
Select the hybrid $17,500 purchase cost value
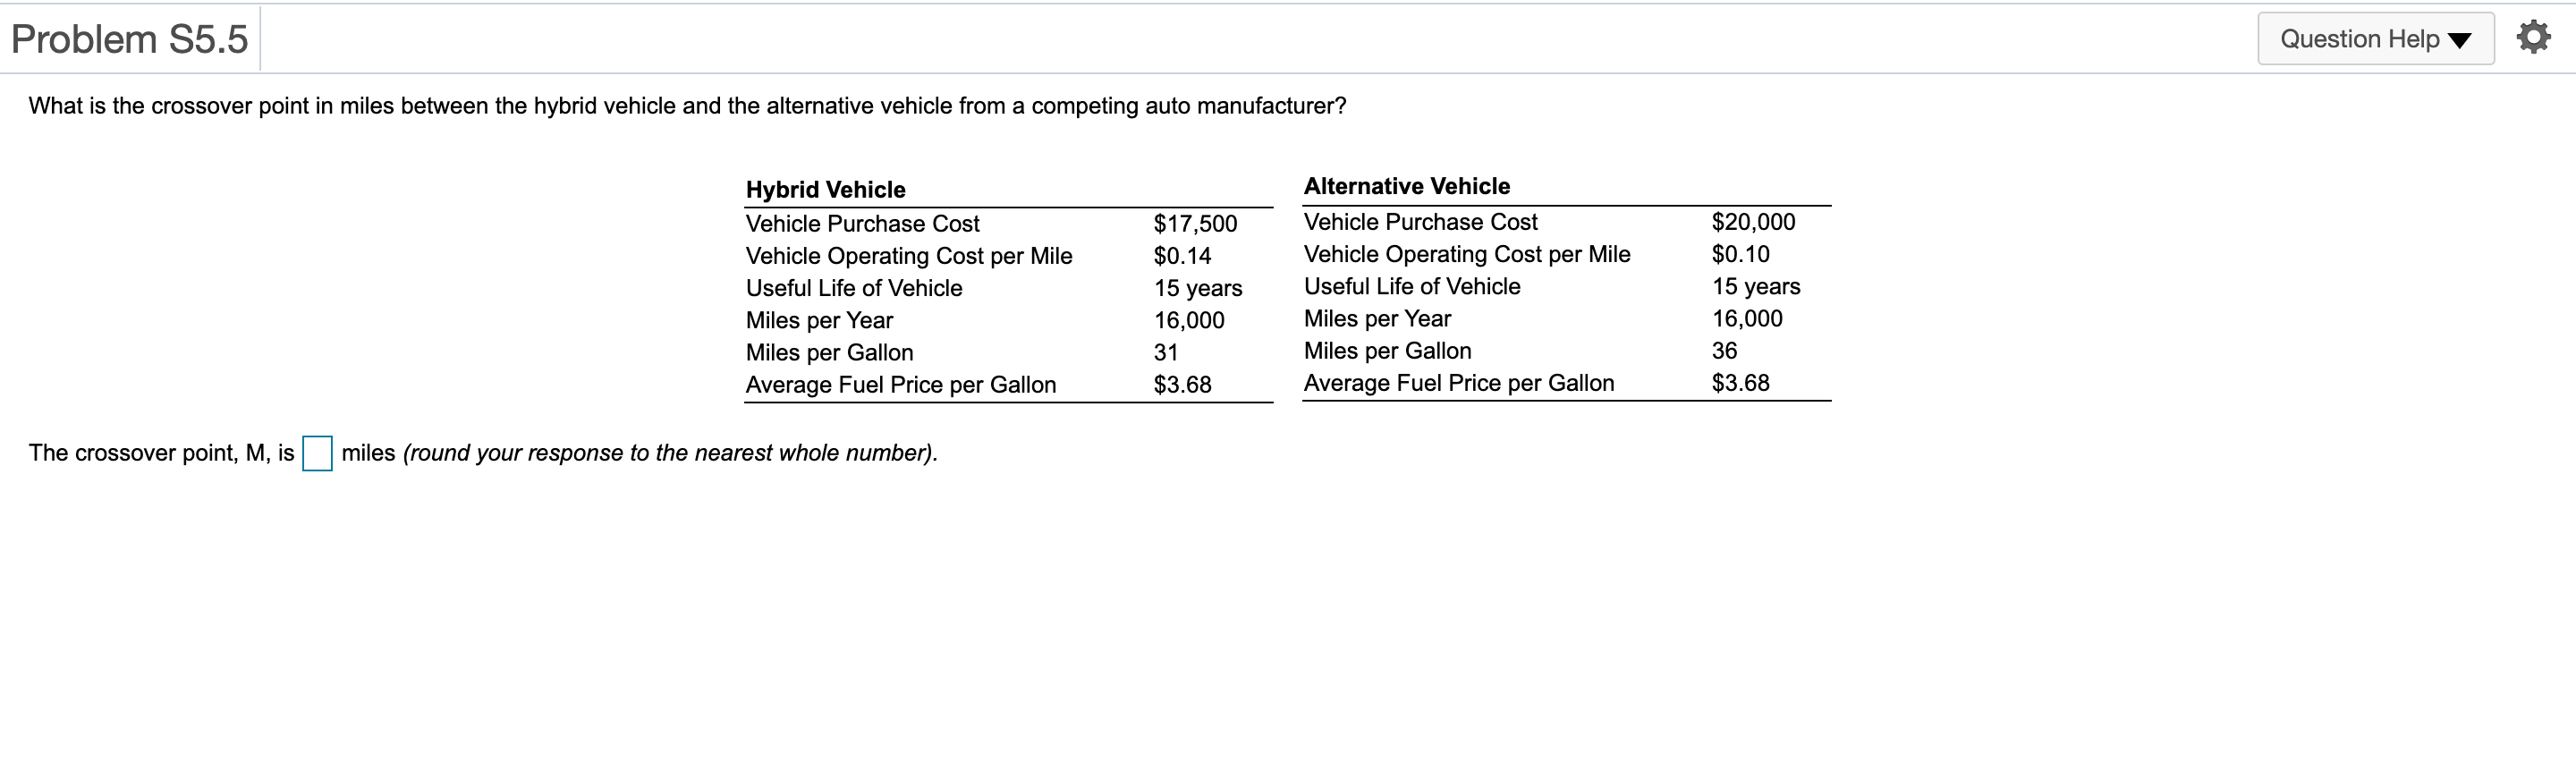click(x=1195, y=224)
